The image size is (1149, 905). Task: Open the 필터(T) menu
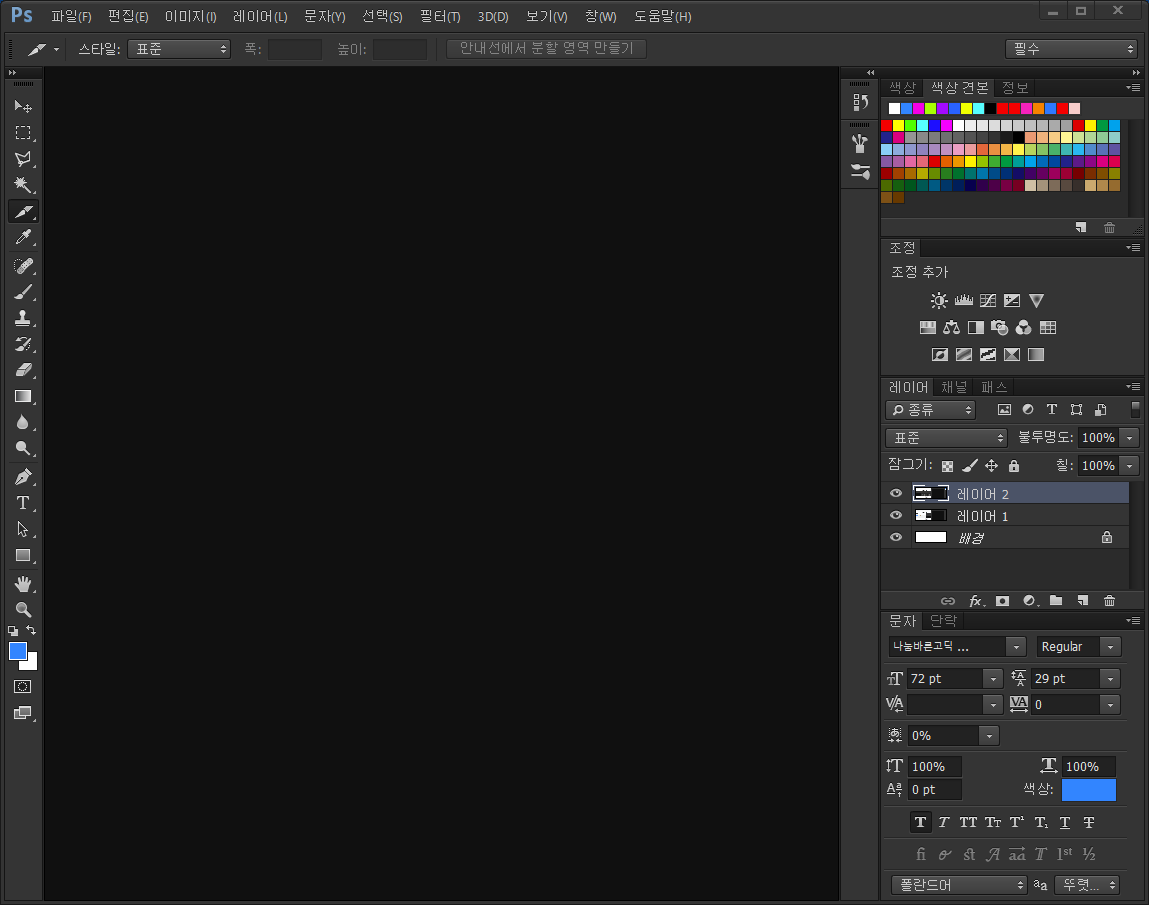click(x=440, y=17)
